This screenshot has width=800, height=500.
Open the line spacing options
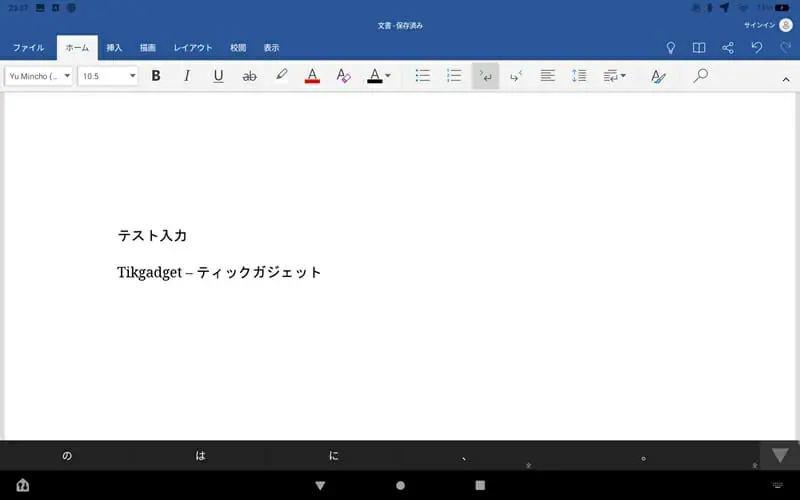[579, 76]
